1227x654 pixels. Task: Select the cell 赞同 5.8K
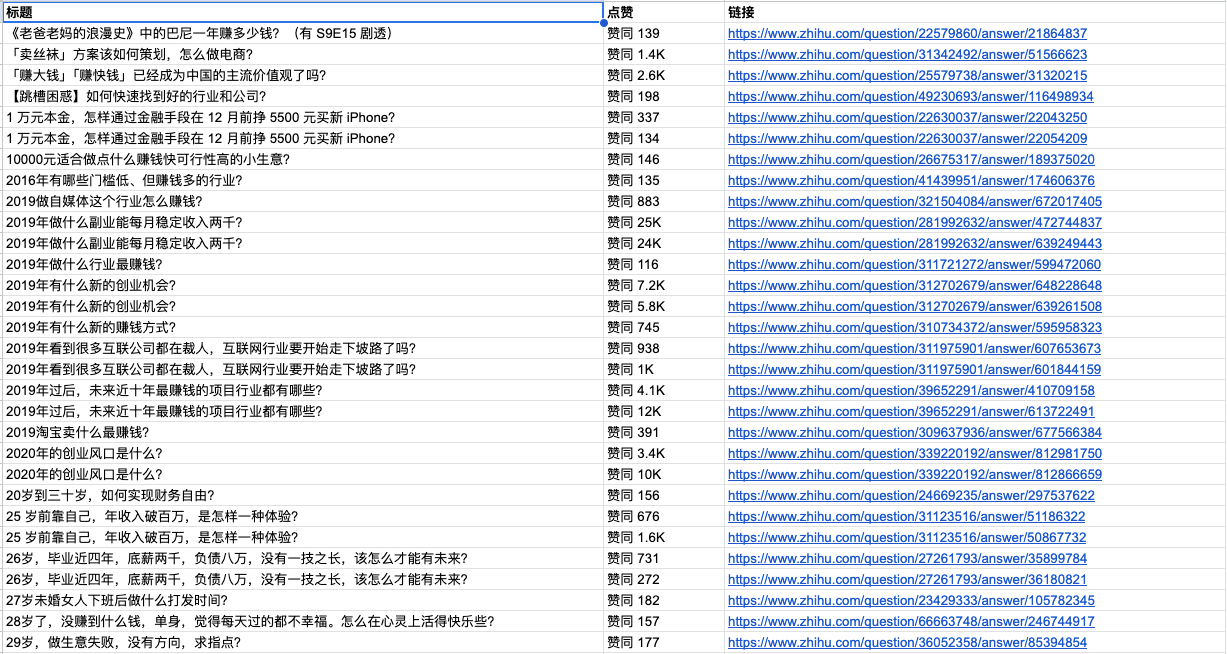click(664, 306)
